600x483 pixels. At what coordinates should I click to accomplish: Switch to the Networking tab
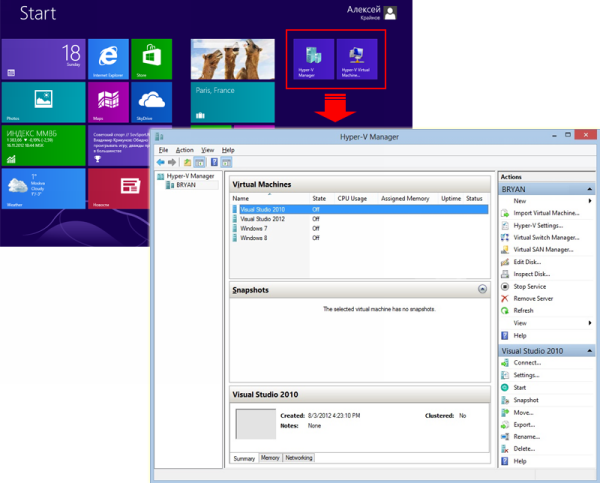[298, 458]
